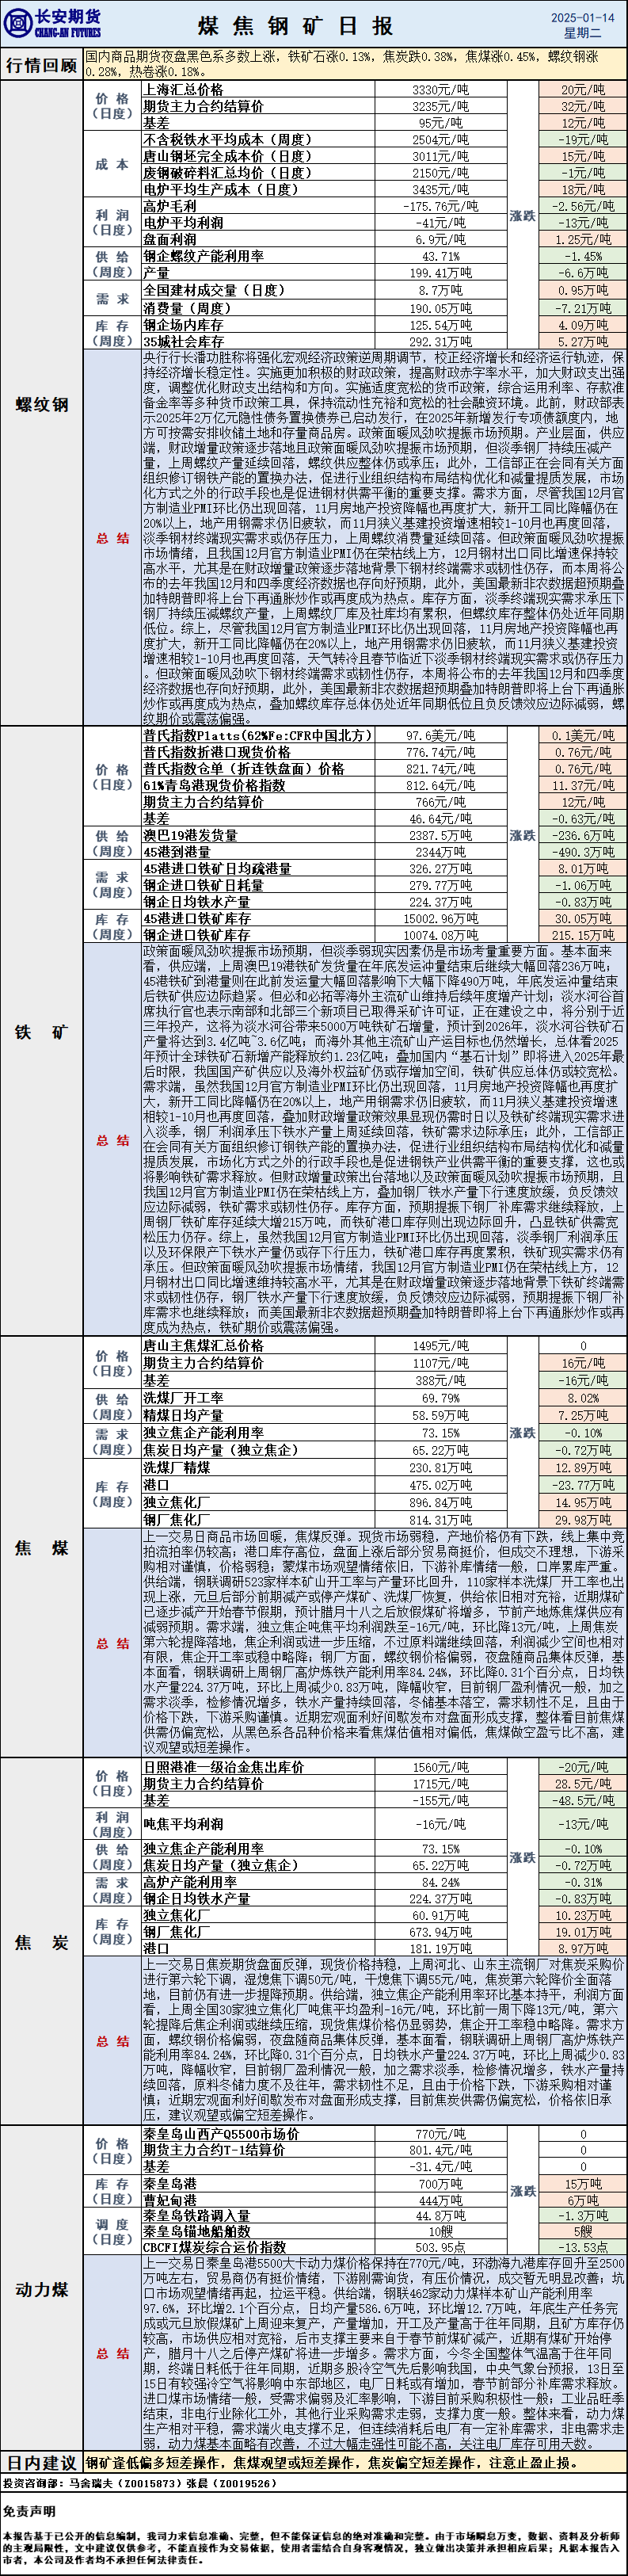The width and height of the screenshot is (628, 2576).
Task: Click CBCFI煤炭综合运价指数 row label
Action: [214, 2247]
